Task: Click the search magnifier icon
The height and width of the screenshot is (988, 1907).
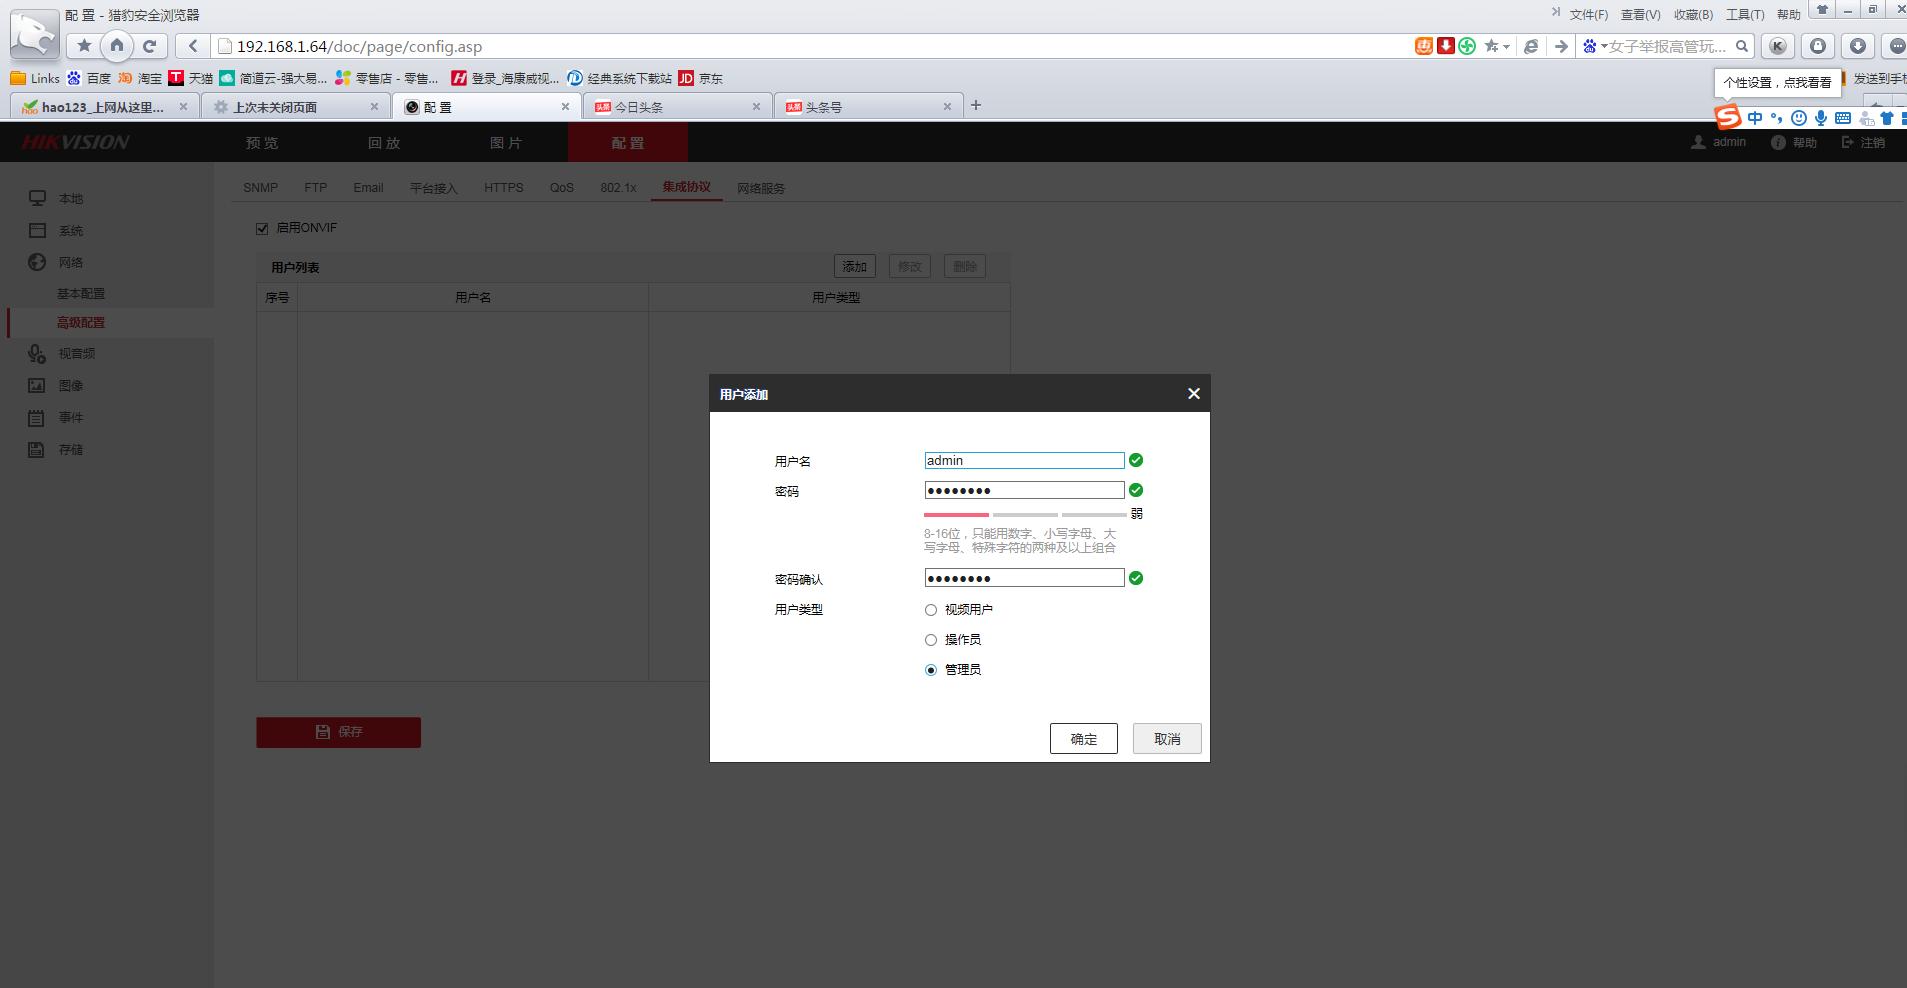Action: pos(1741,46)
